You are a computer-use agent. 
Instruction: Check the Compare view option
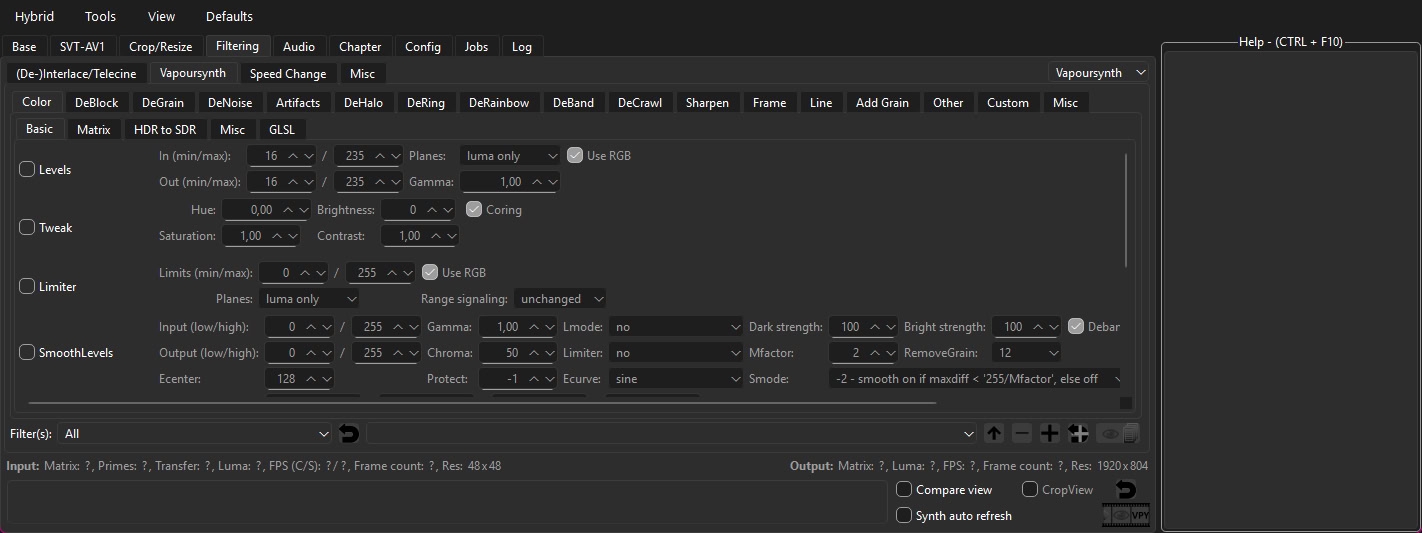tap(904, 490)
